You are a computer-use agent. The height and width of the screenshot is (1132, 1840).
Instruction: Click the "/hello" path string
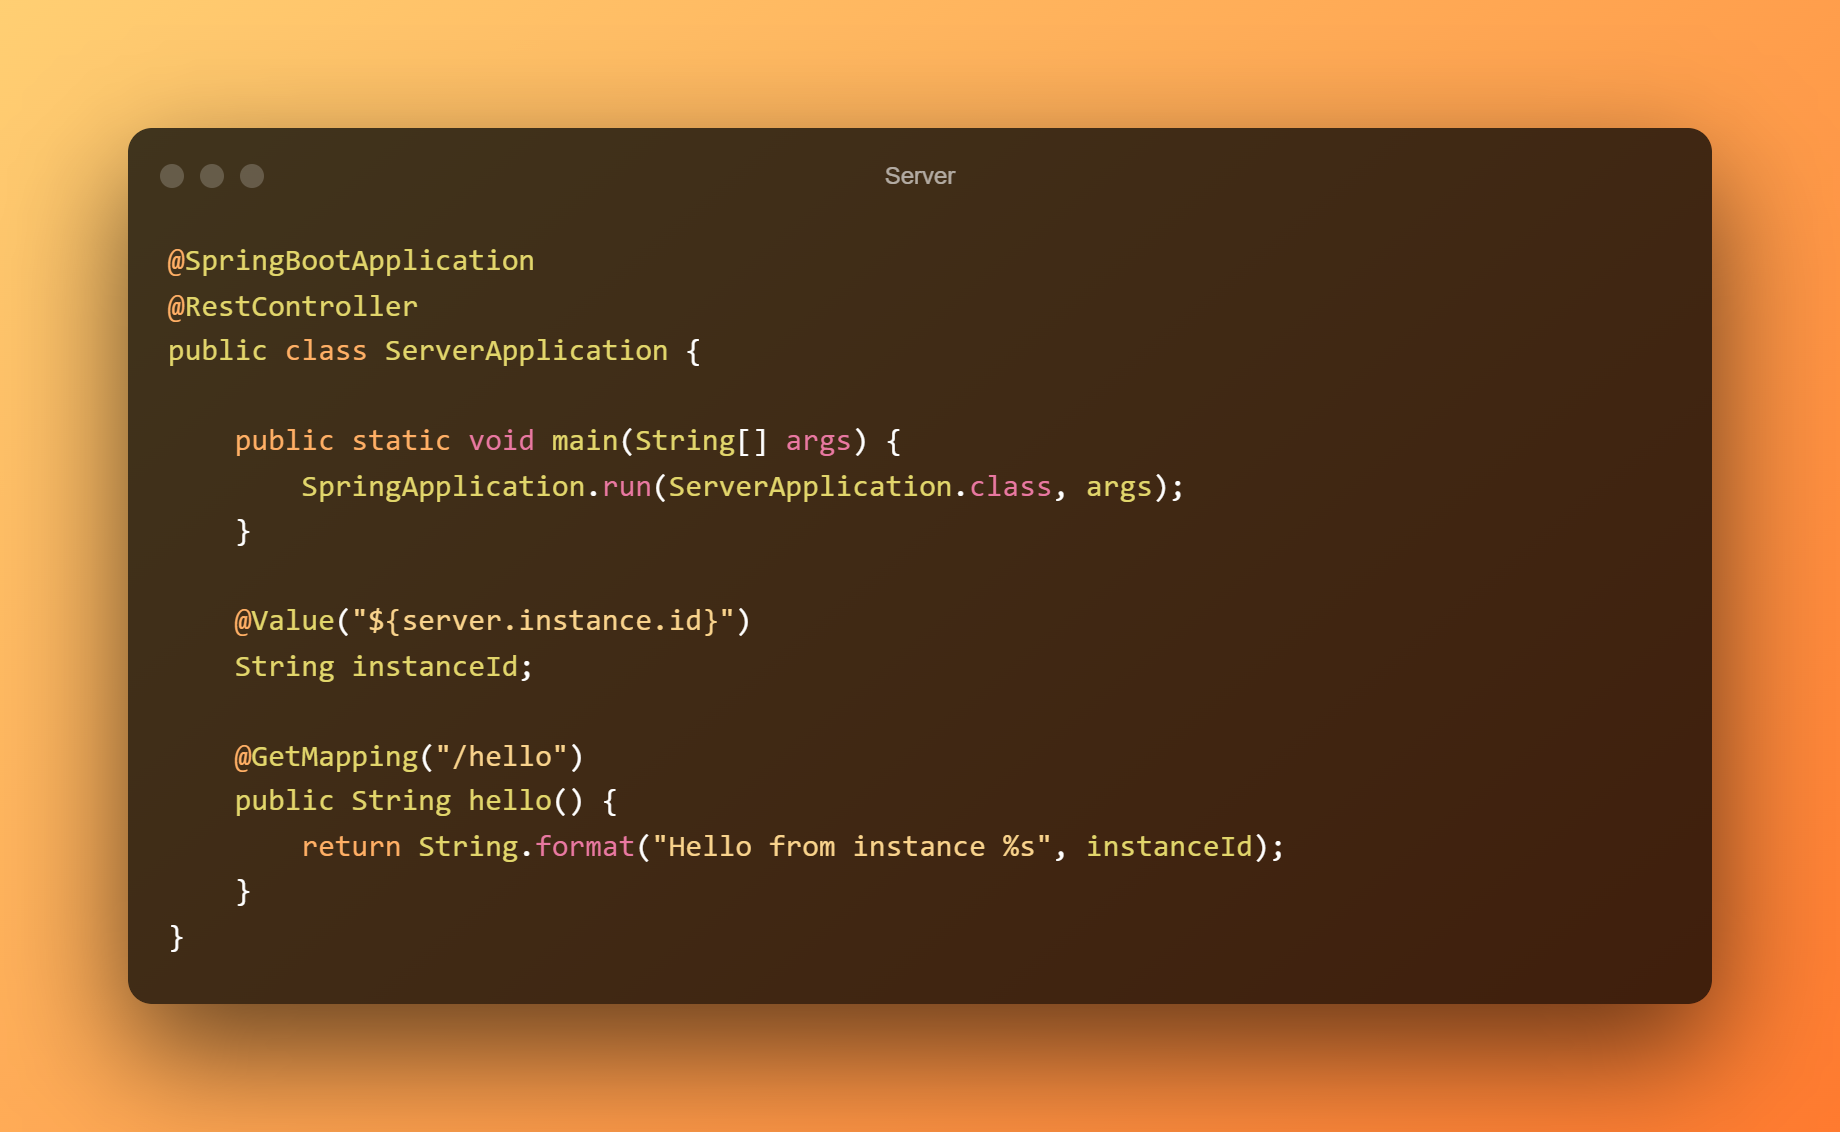(509, 757)
